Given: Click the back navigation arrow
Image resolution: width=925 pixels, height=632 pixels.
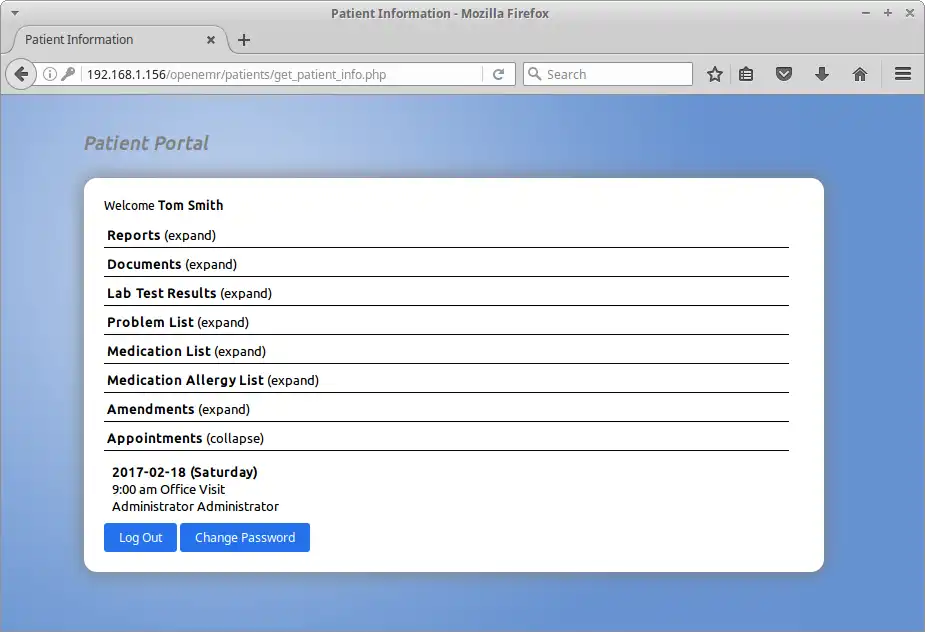Looking at the screenshot, I should click(x=20, y=73).
